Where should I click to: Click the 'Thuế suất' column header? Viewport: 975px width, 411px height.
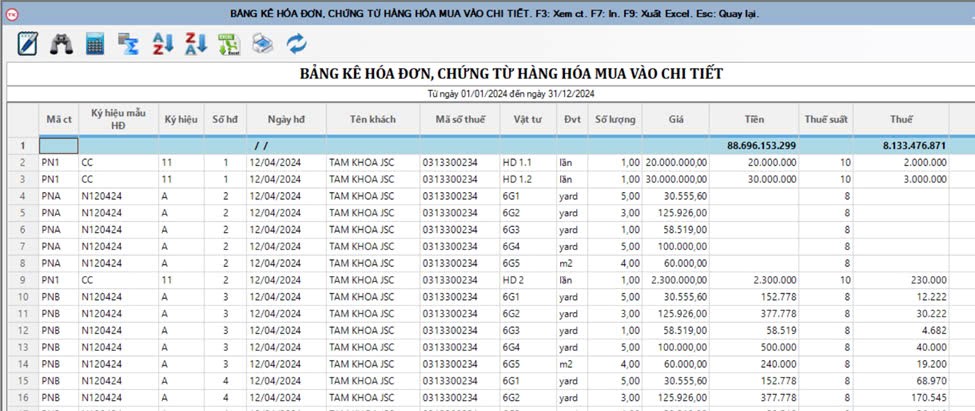click(x=826, y=120)
